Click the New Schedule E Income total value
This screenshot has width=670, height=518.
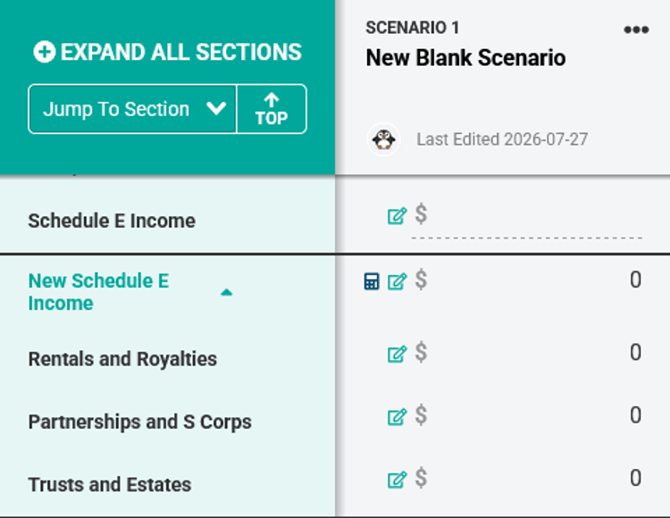(x=635, y=280)
